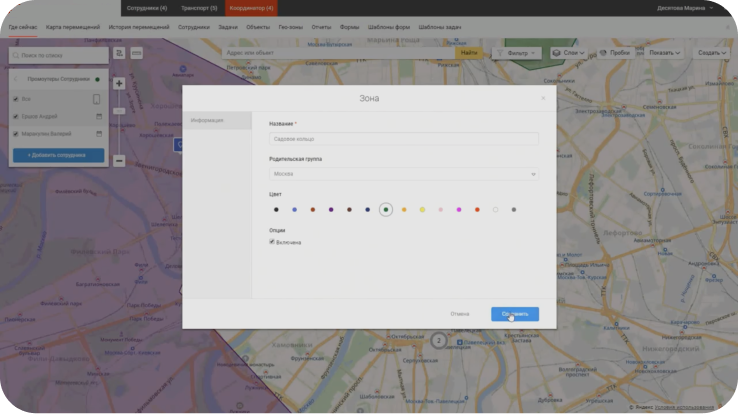The height and width of the screenshot is (414, 738).
Task: Click calendar icon next to Маракулин Валерий
Action: (x=98, y=133)
